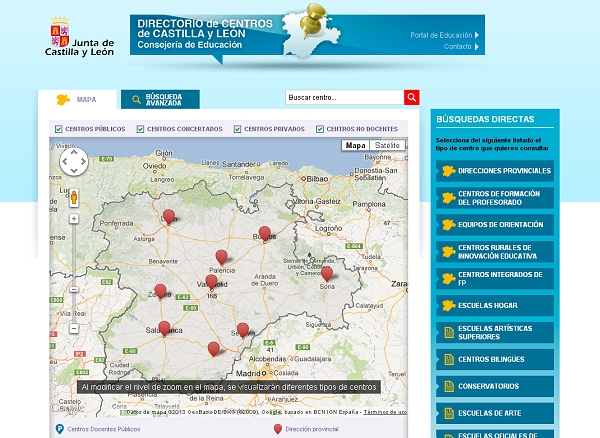Click the map zoom slider handle

pyautogui.click(x=74, y=290)
